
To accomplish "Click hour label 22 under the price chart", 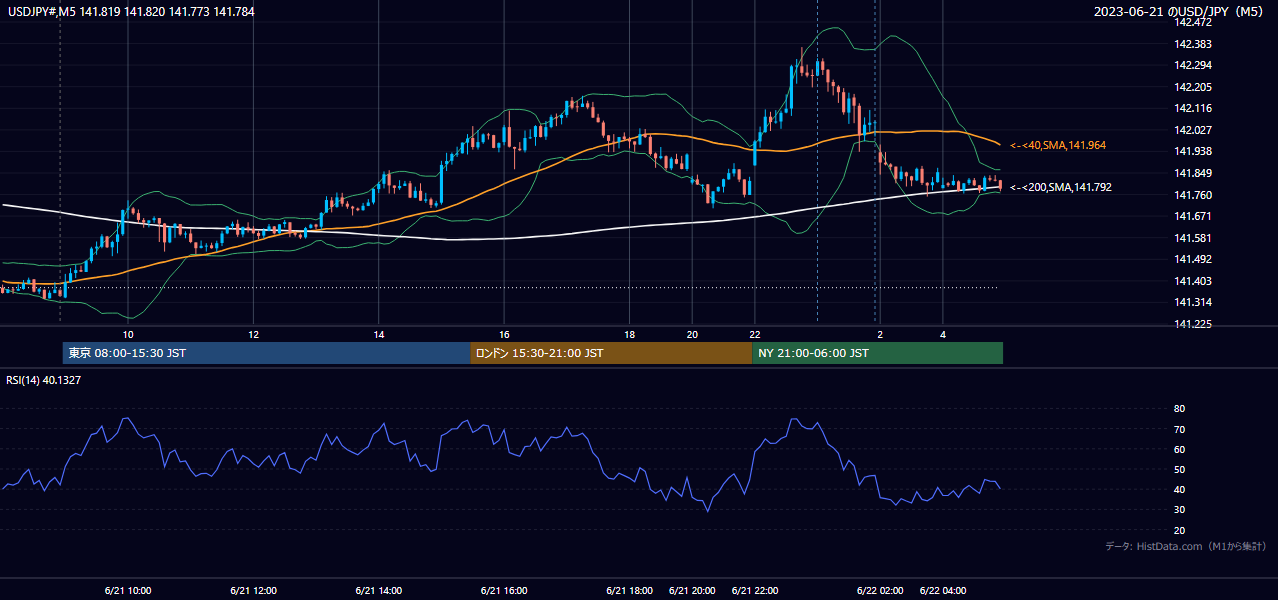I will 755,334.
